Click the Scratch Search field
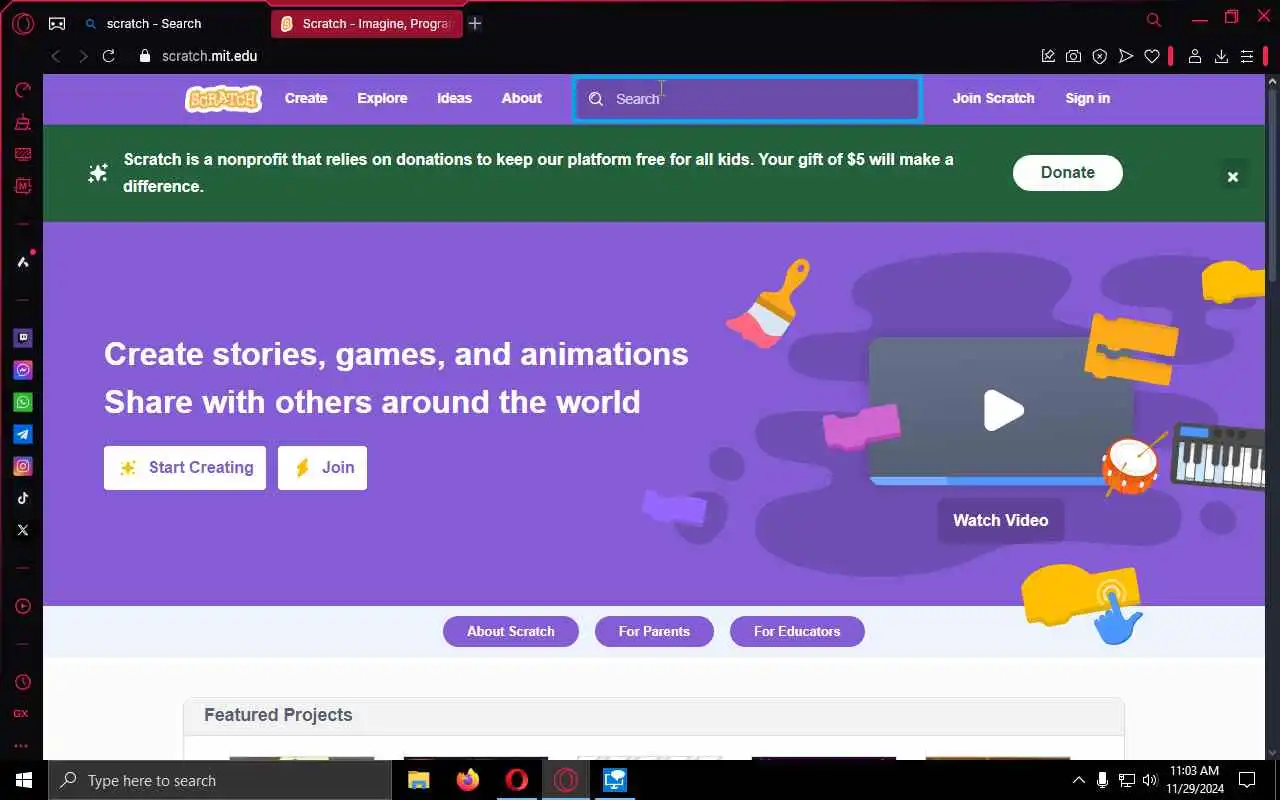This screenshot has height=800, width=1280. (x=747, y=99)
